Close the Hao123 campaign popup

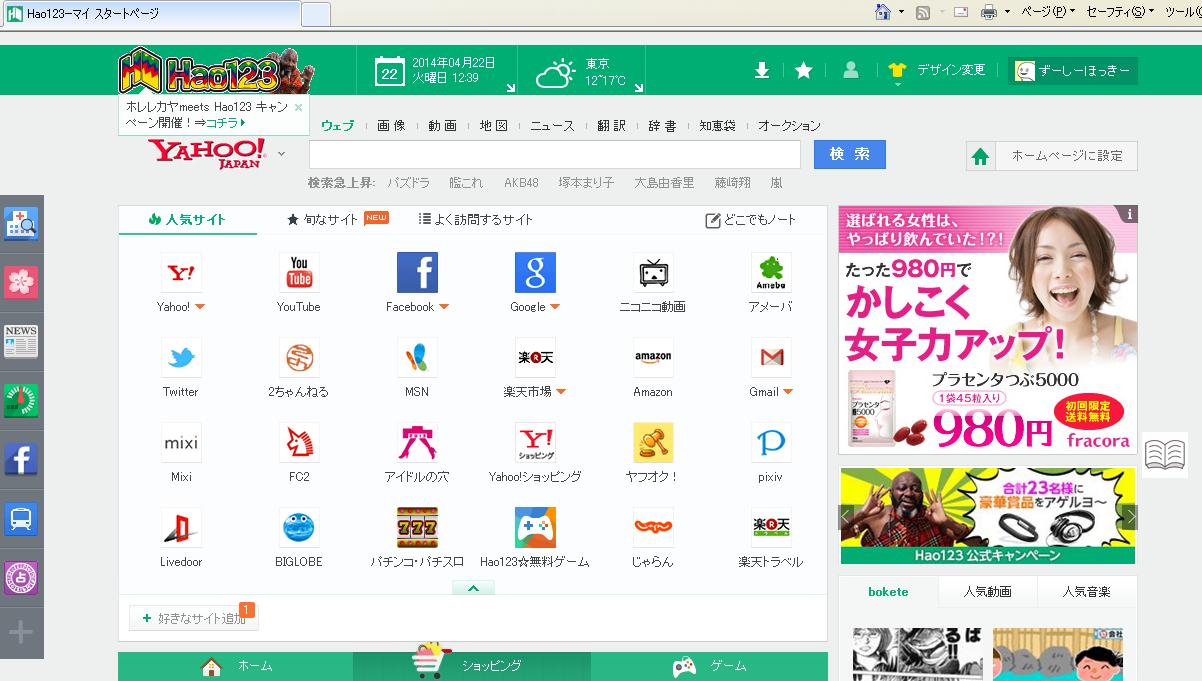(298, 107)
